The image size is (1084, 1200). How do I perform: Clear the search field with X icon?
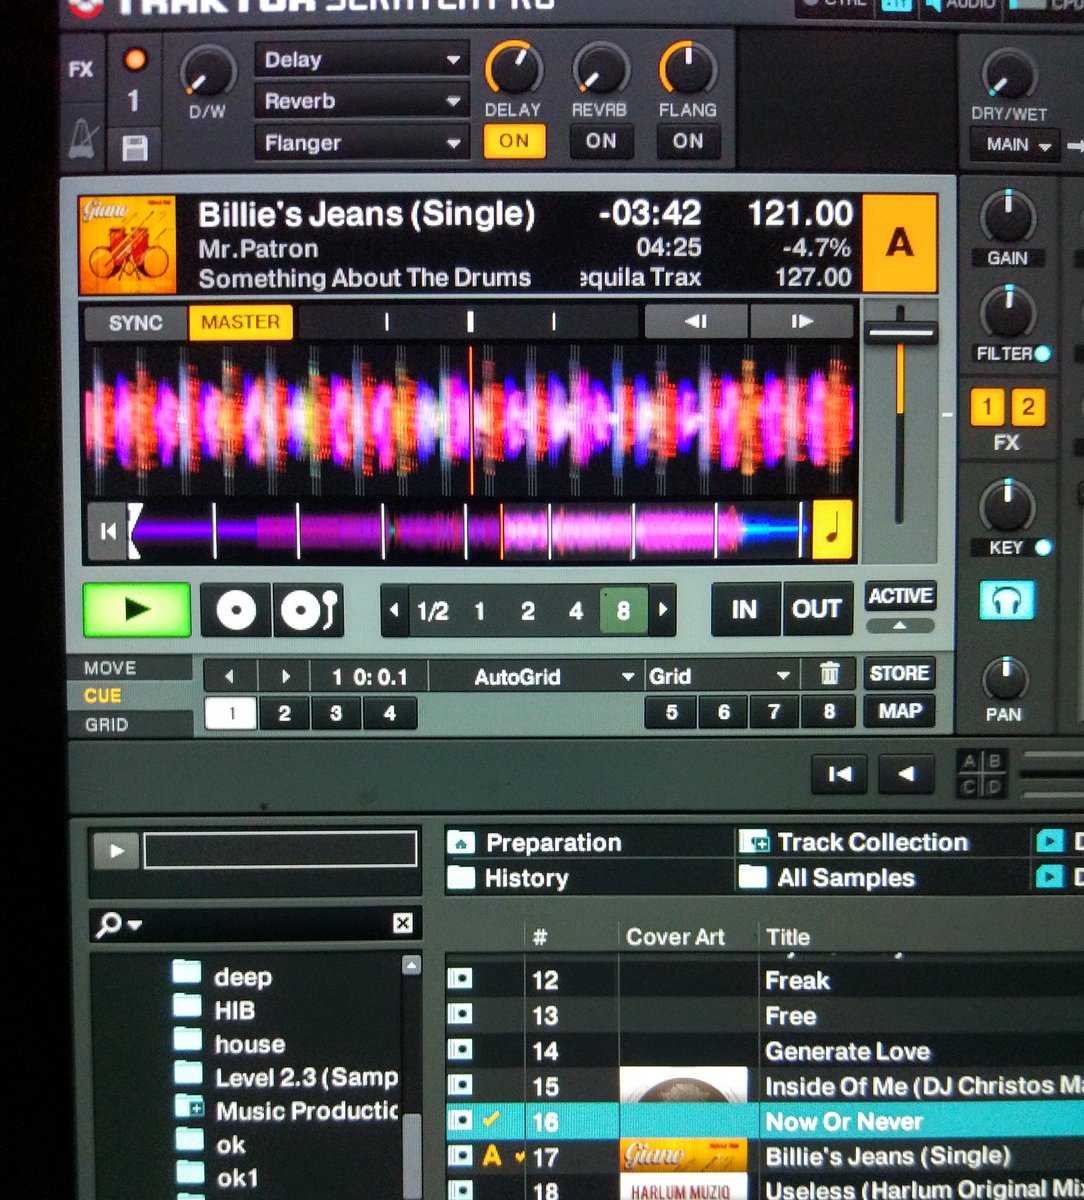(x=402, y=923)
